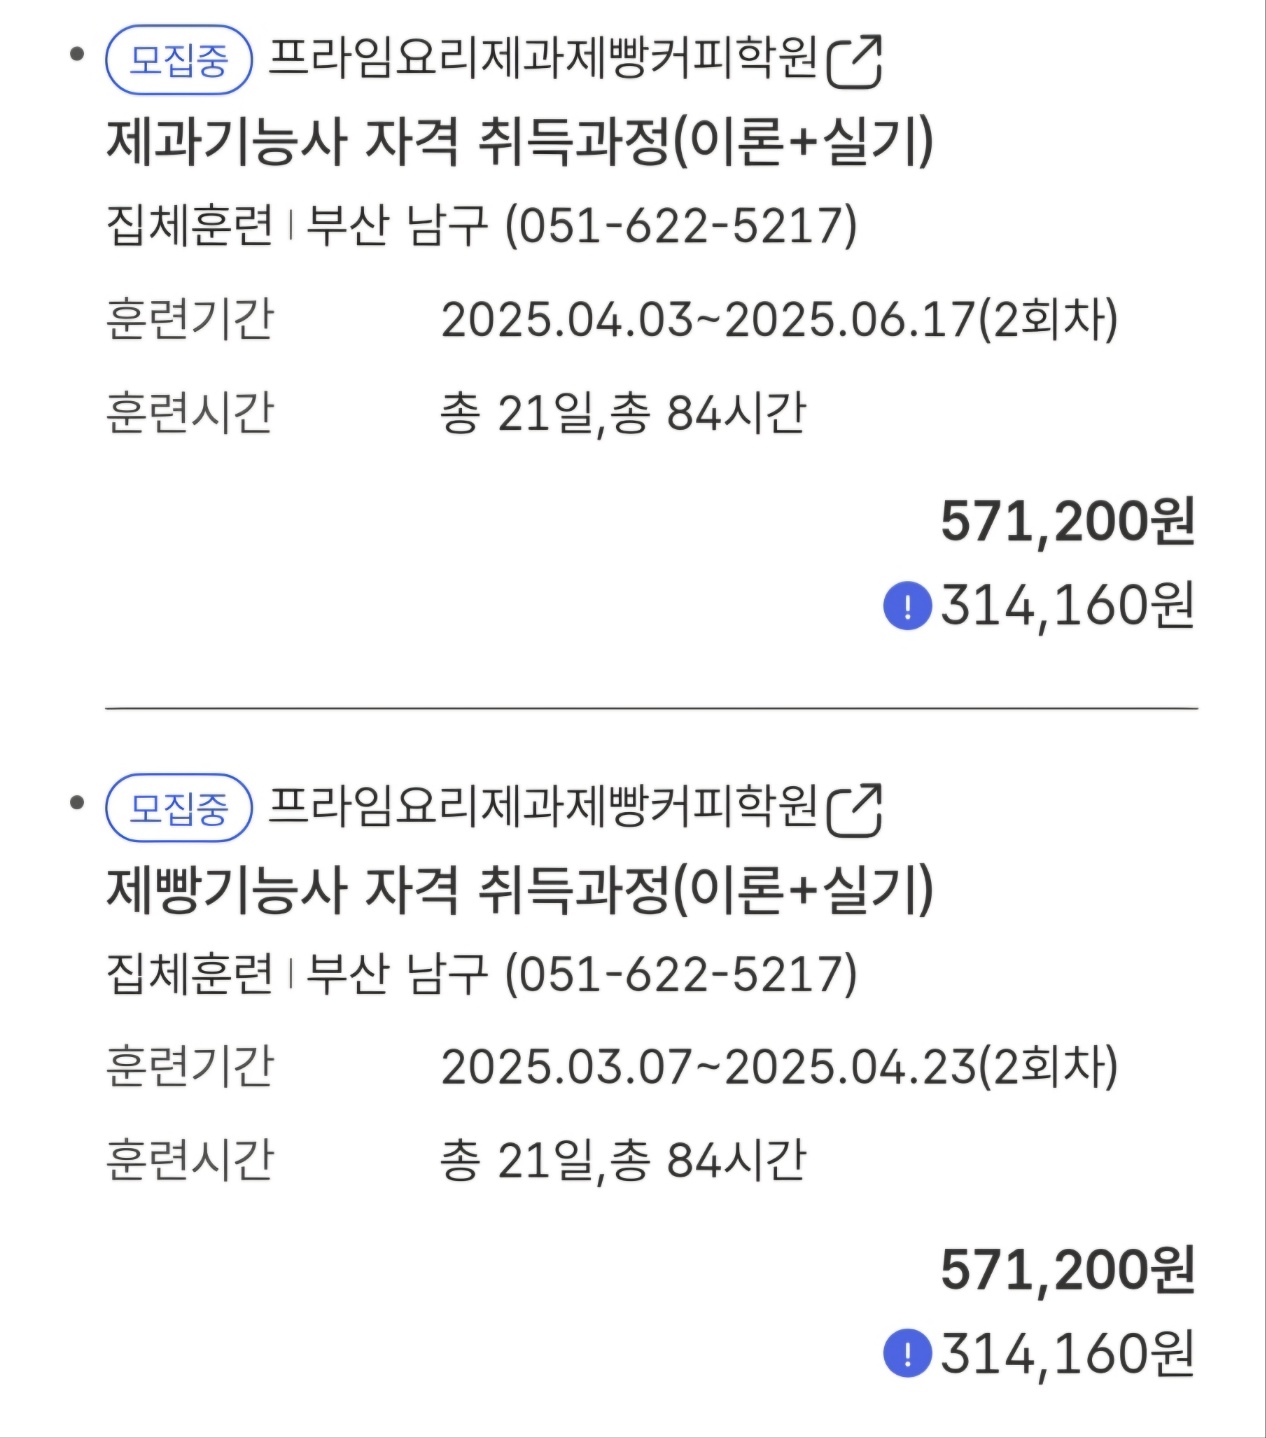Click first course price 571,200원
1266x1438 pixels.
coord(1068,522)
